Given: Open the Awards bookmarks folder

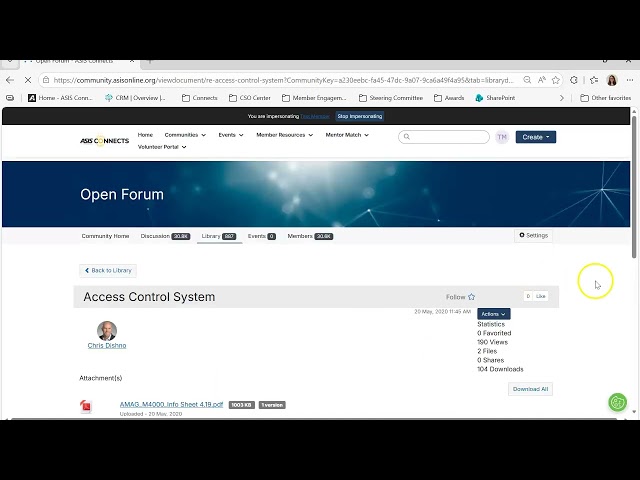Looking at the screenshot, I should pos(449,98).
